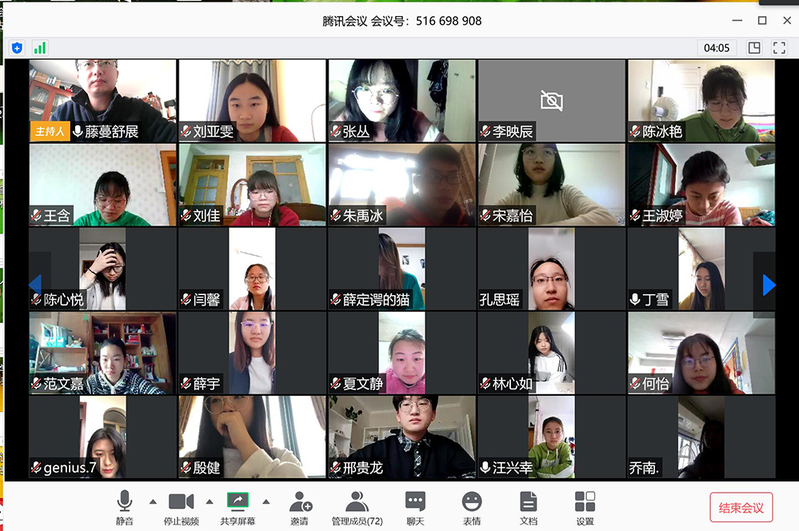Go to previous page of participants
The height and width of the screenshot is (531, 799).
pos(36,284)
